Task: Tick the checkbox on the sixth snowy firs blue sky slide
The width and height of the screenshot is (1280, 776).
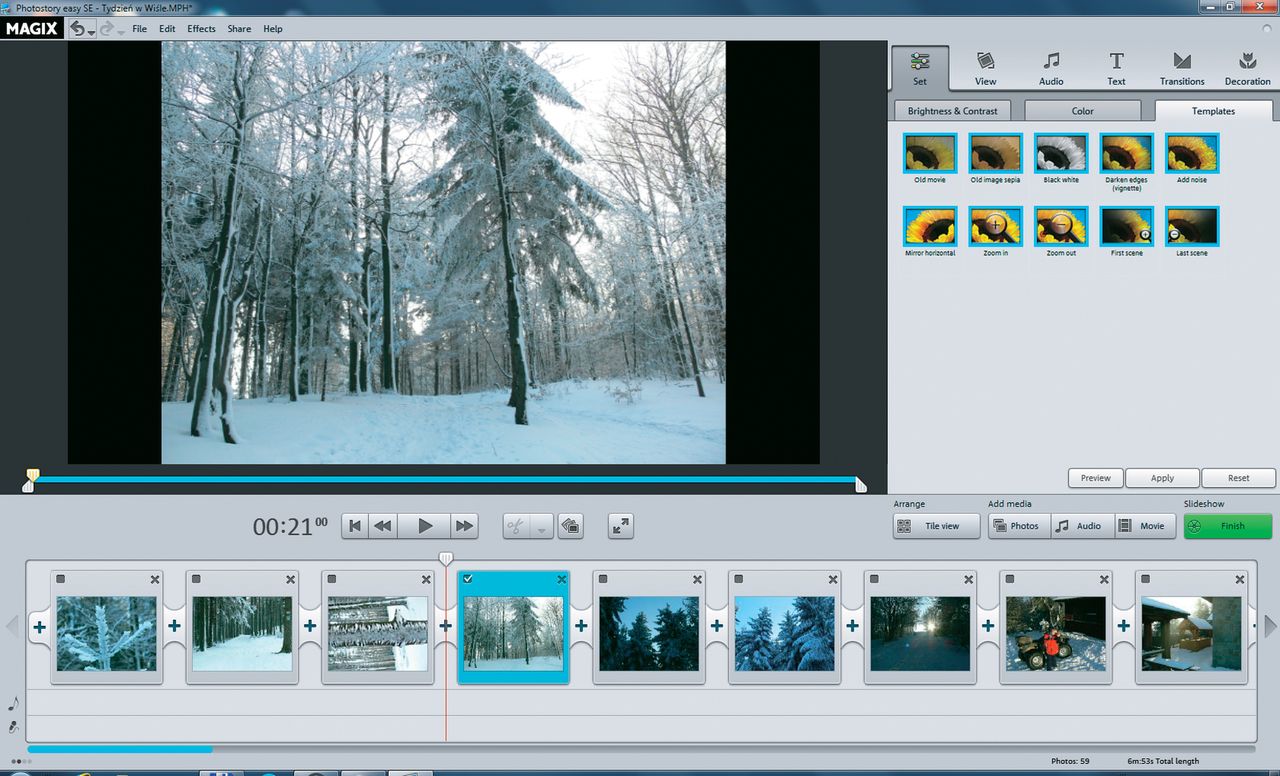Action: [x=739, y=579]
